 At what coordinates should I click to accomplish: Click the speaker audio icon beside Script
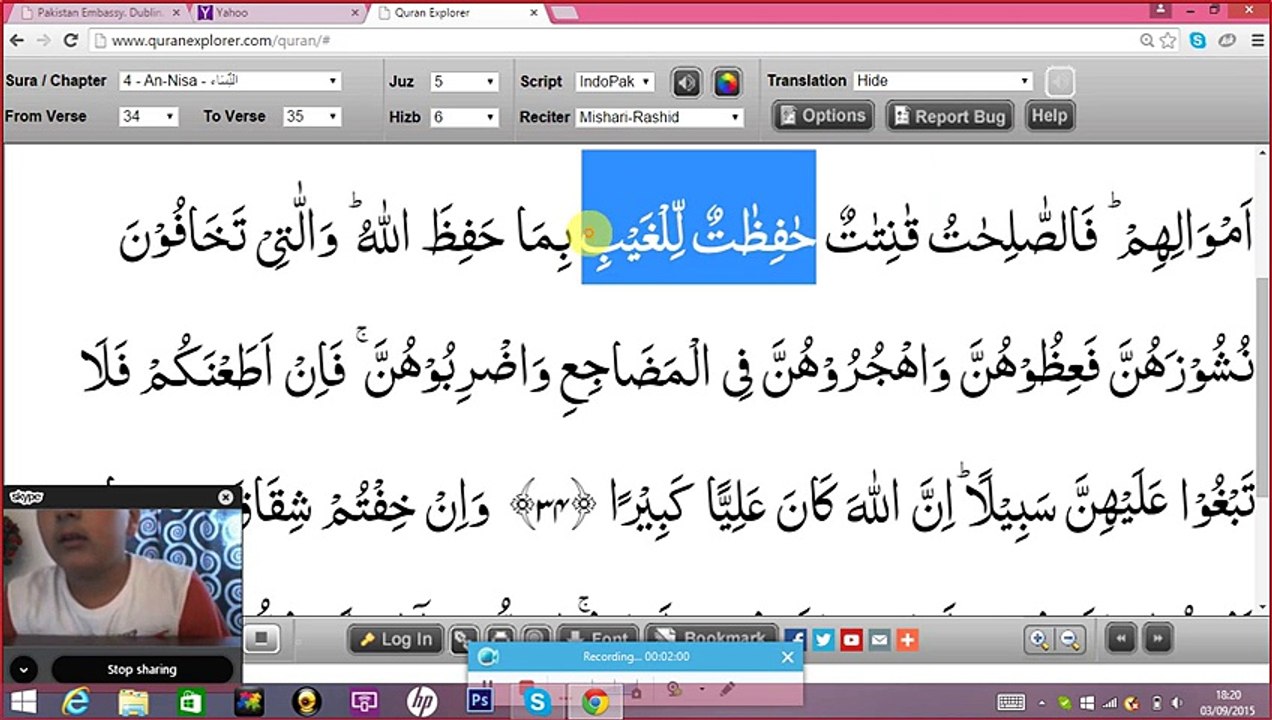pyautogui.click(x=686, y=83)
